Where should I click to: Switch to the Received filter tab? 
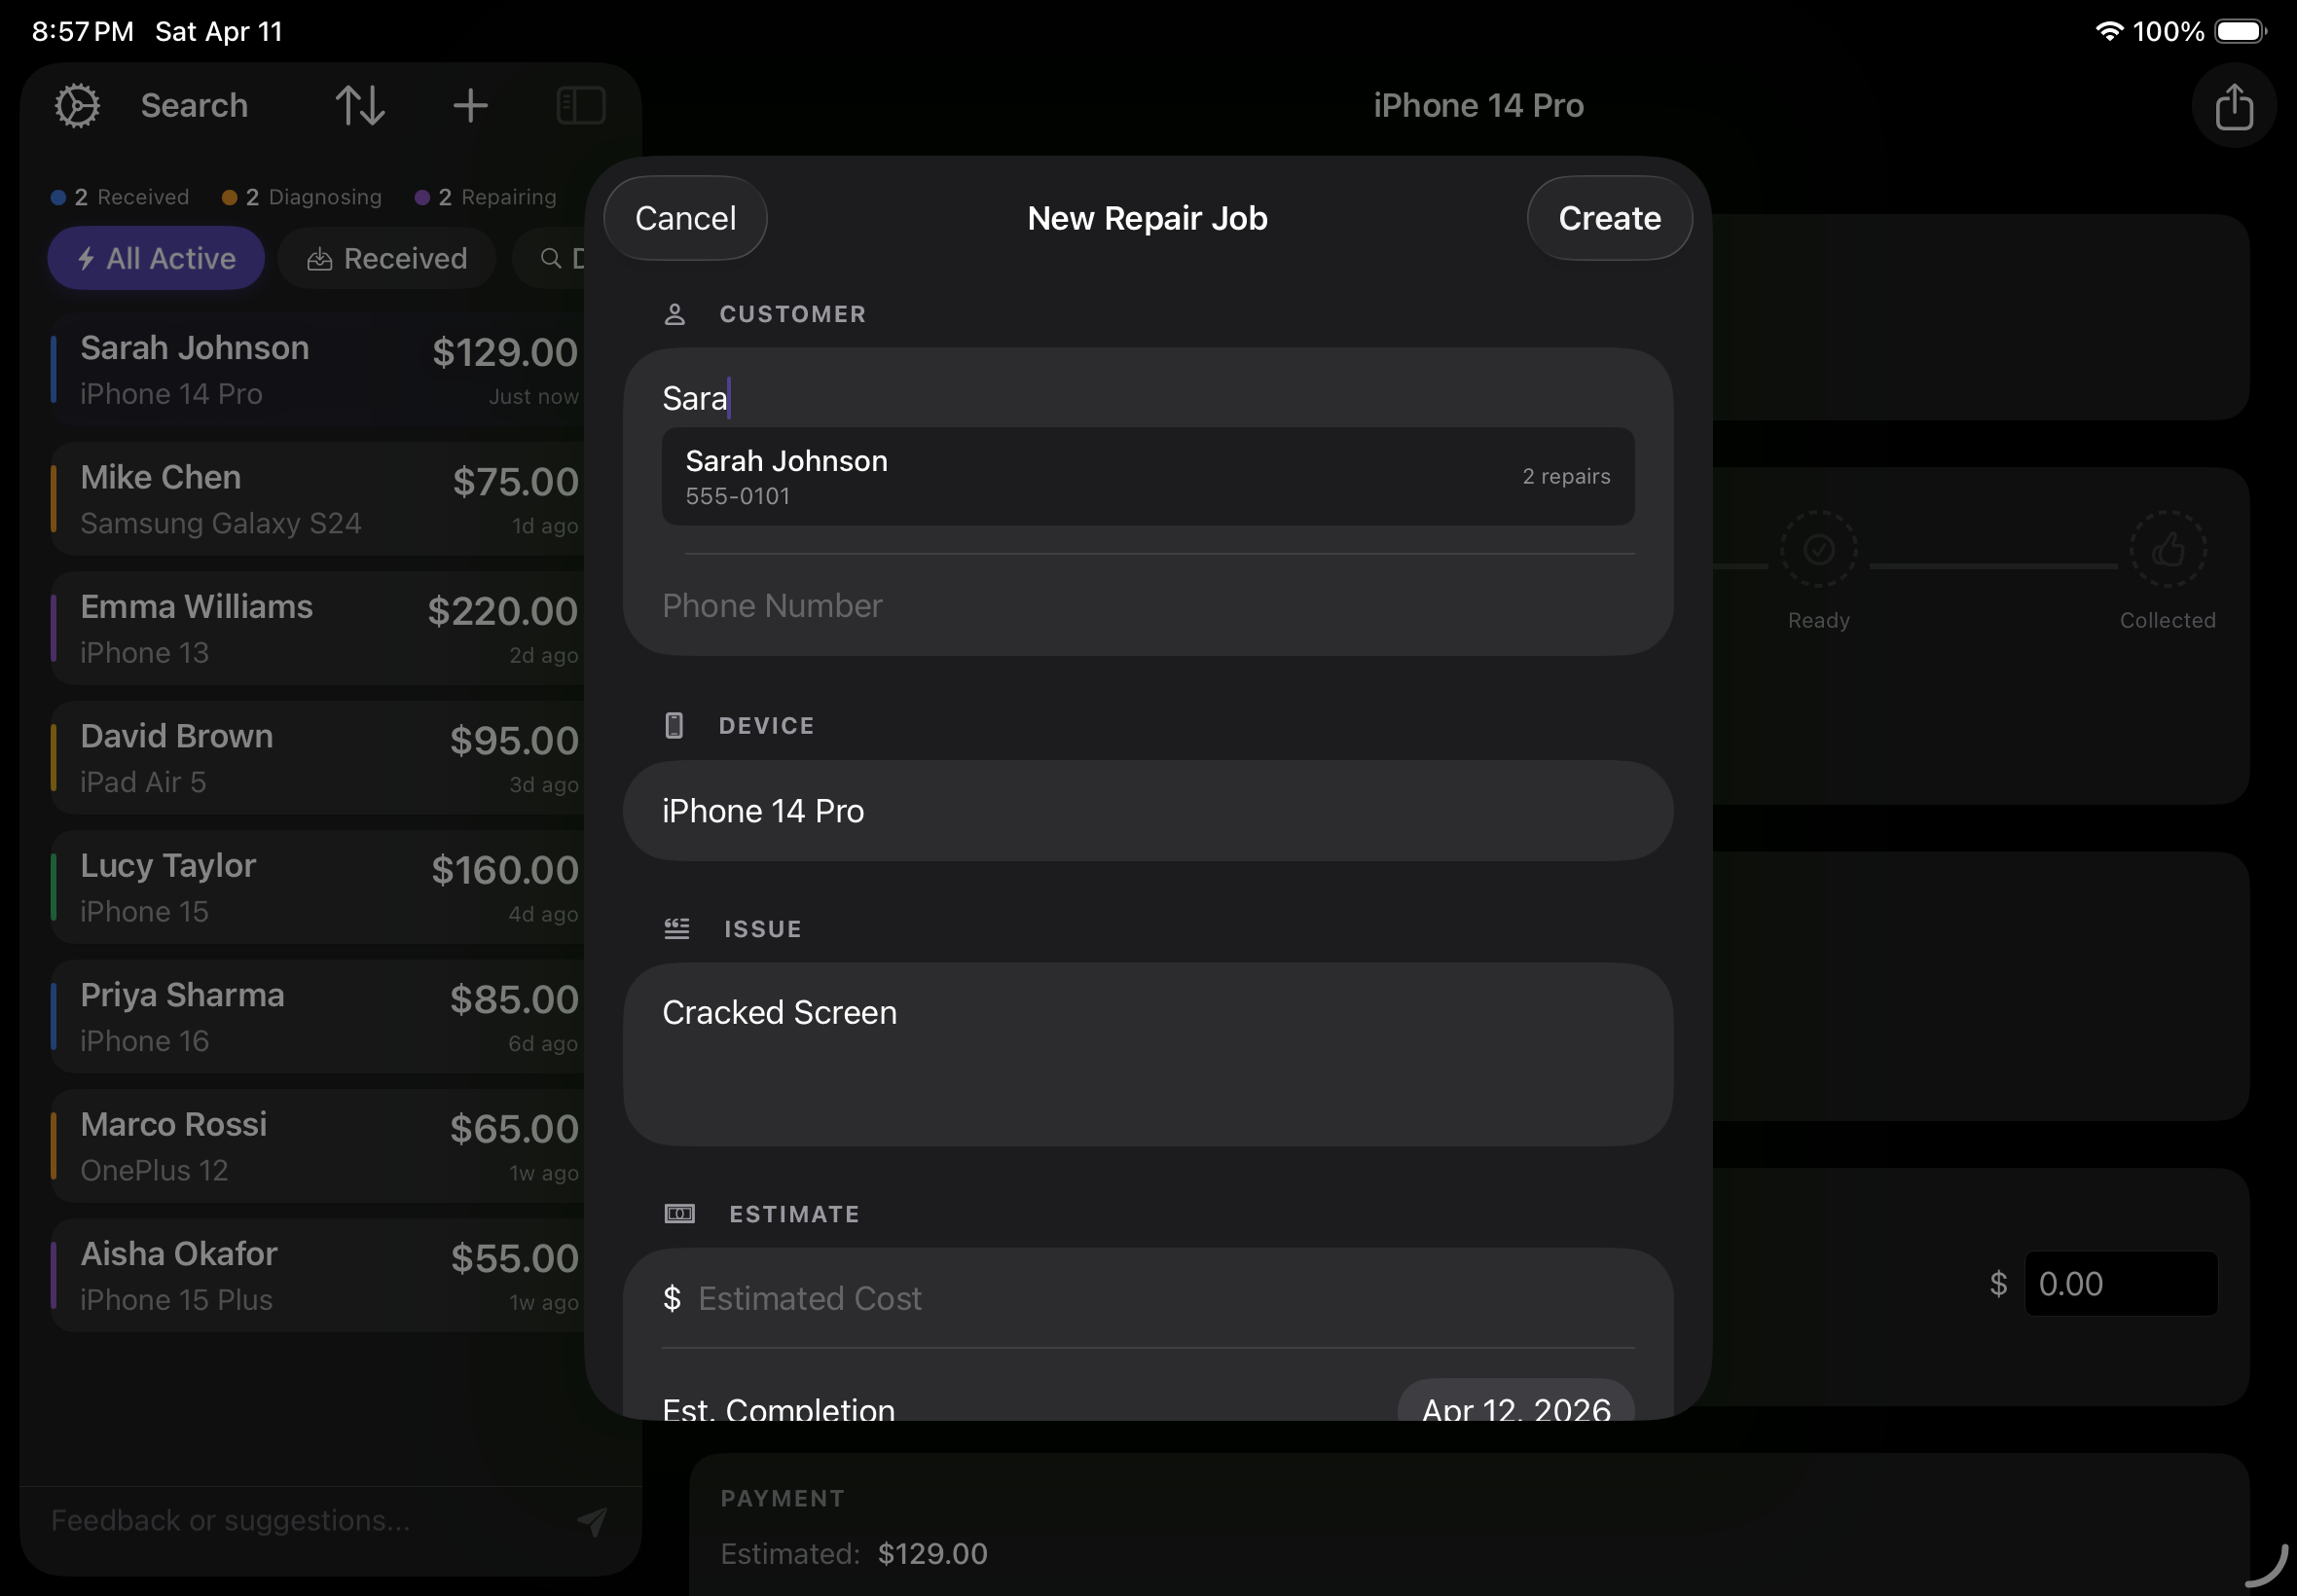[x=387, y=258]
